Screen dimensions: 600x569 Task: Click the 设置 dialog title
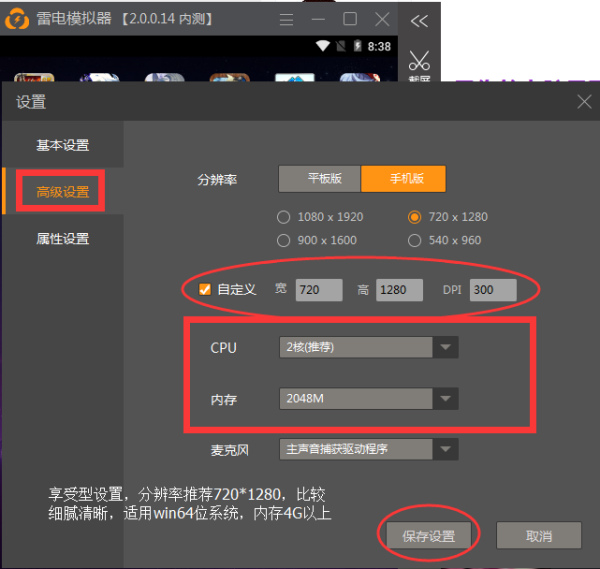[x=31, y=102]
